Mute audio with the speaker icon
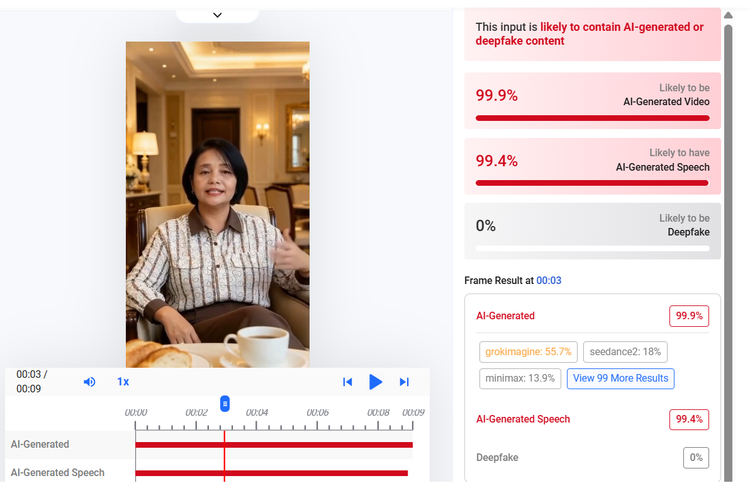 [89, 382]
